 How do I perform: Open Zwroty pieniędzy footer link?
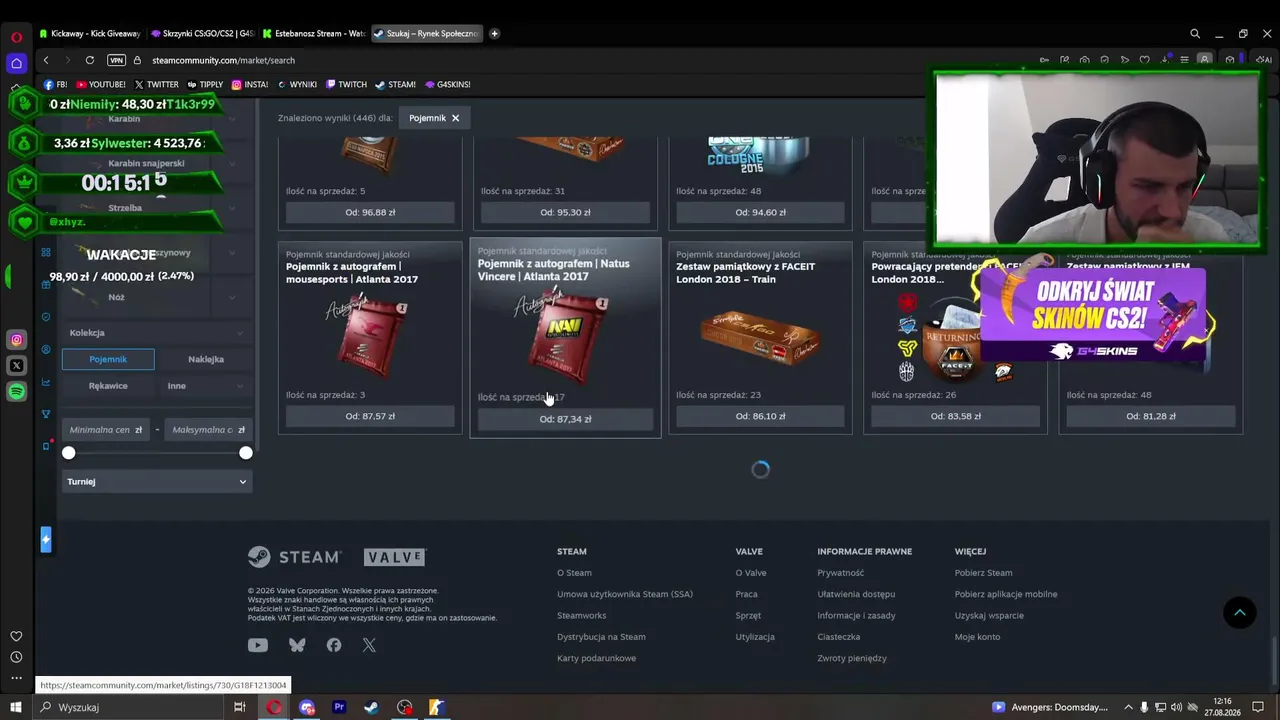click(x=852, y=658)
